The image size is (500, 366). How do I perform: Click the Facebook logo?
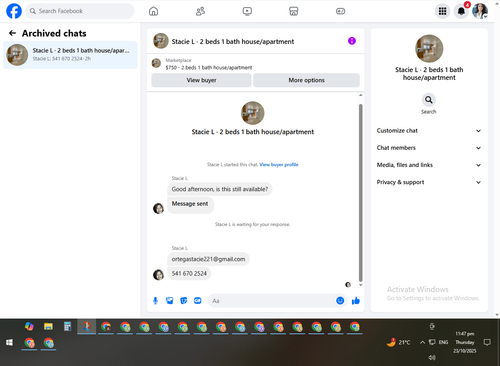coord(14,11)
